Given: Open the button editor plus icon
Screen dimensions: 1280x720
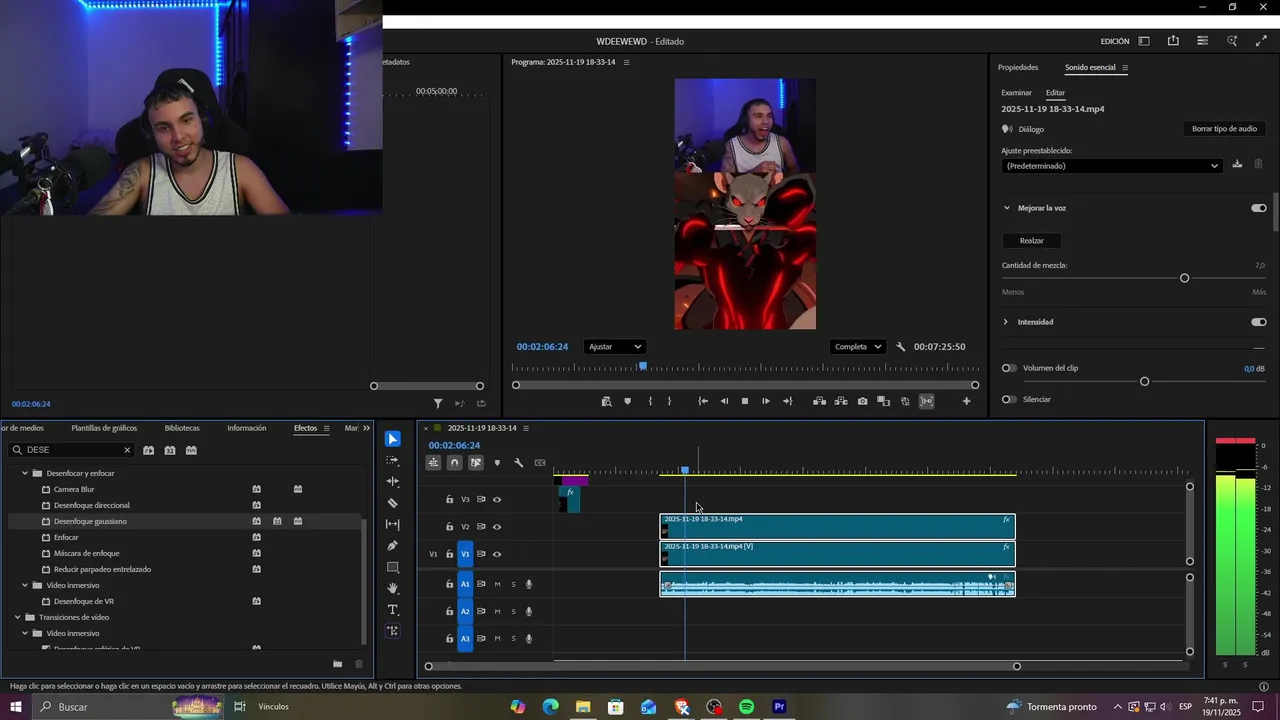Looking at the screenshot, I should [x=966, y=401].
